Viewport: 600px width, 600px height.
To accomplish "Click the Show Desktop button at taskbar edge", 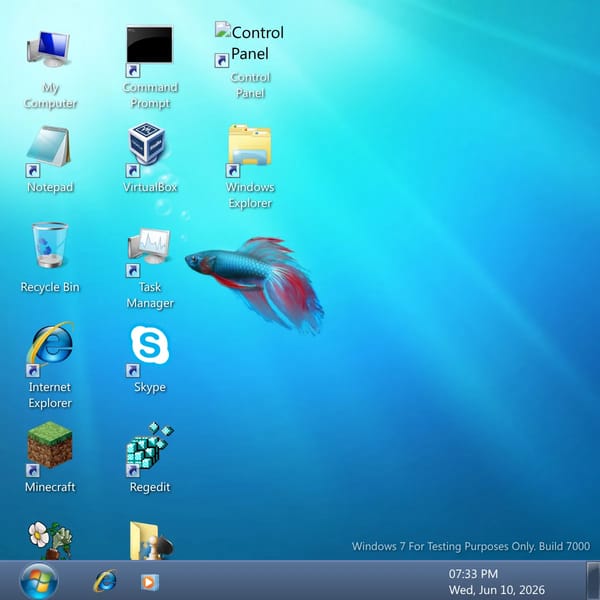I will [593, 580].
